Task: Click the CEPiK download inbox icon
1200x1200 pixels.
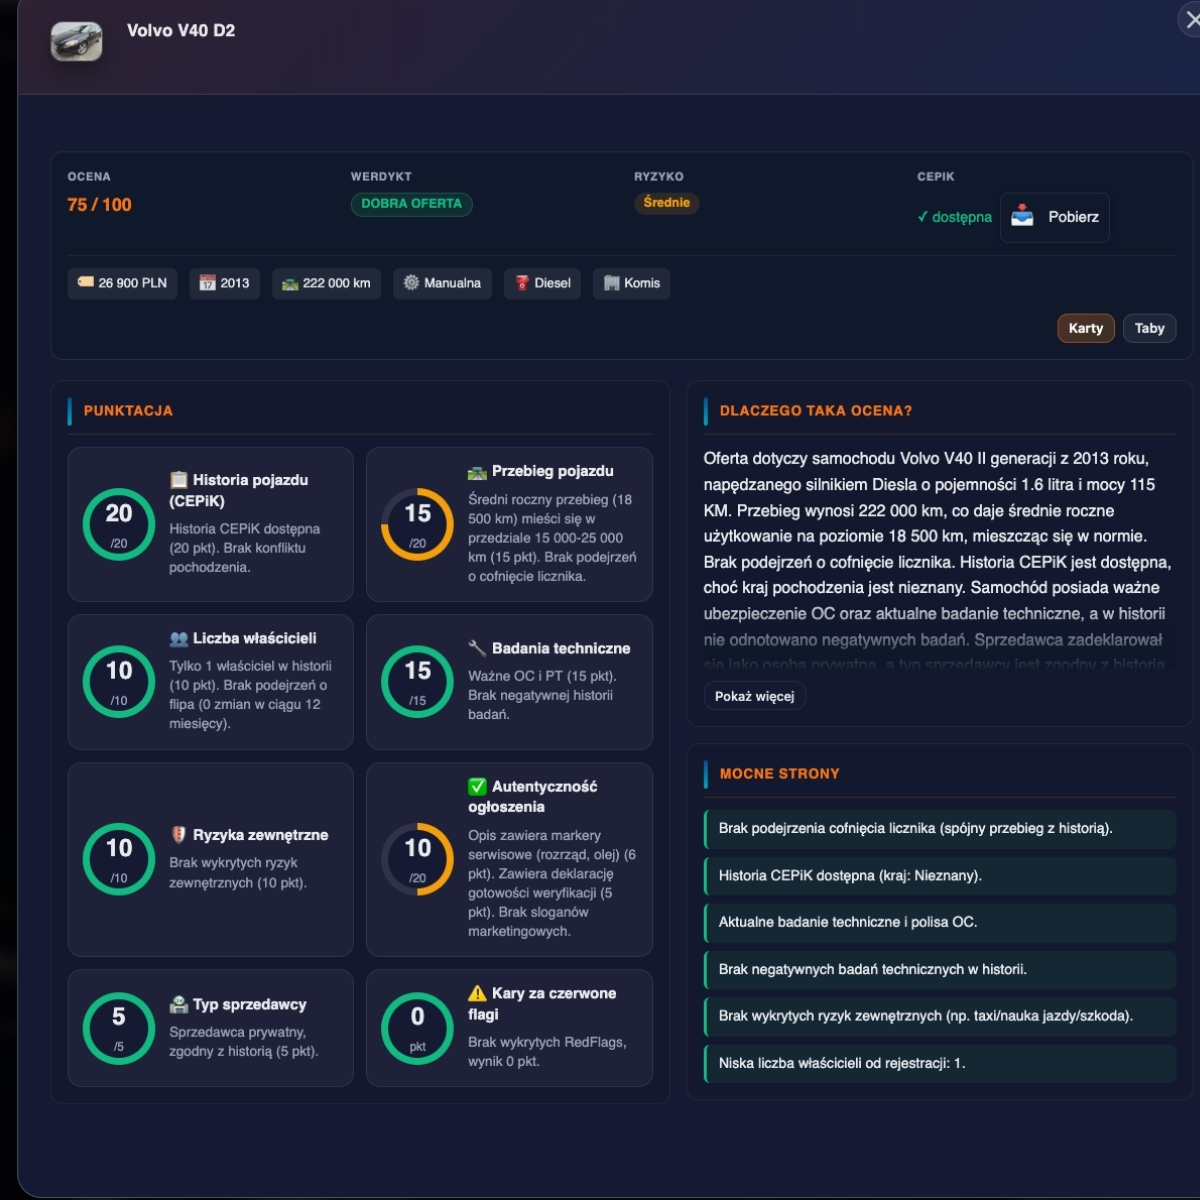Action: [x=1022, y=216]
